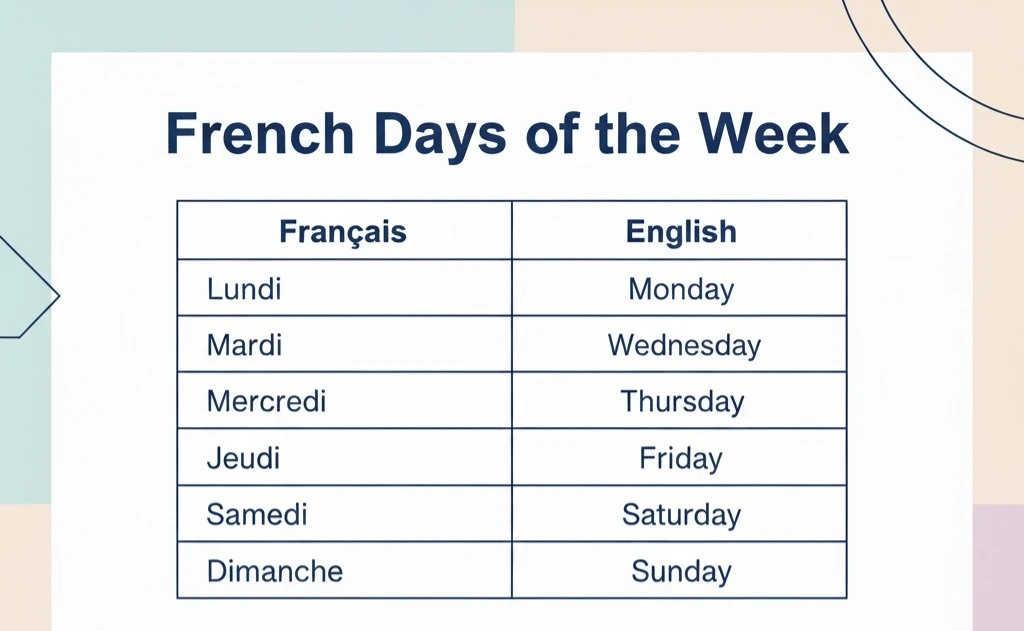Screen dimensions: 1024x631
Task: Click the Thursday table cell
Action: coord(679,400)
